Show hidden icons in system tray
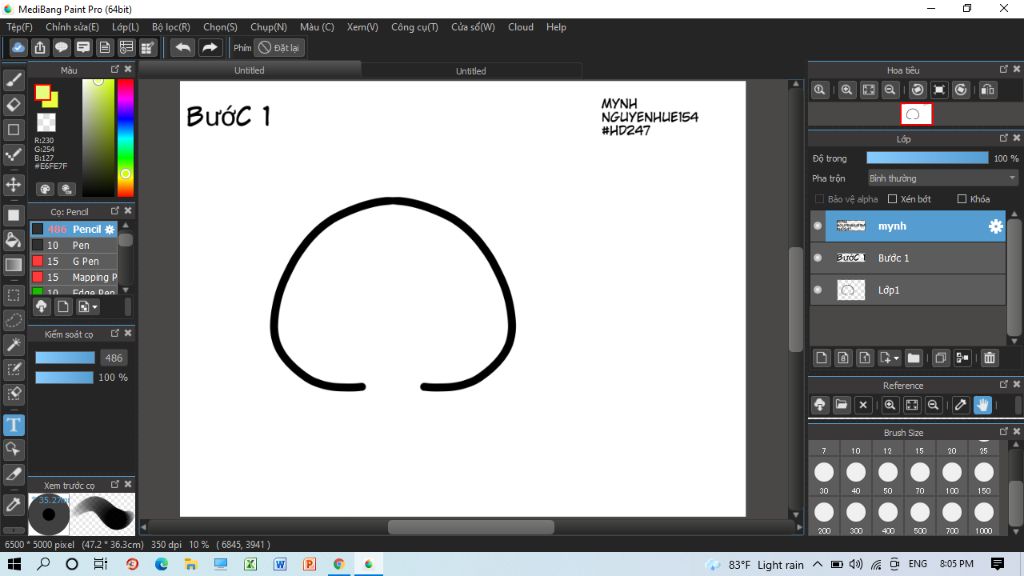Image resolution: width=1024 pixels, height=576 pixels. coord(818,564)
